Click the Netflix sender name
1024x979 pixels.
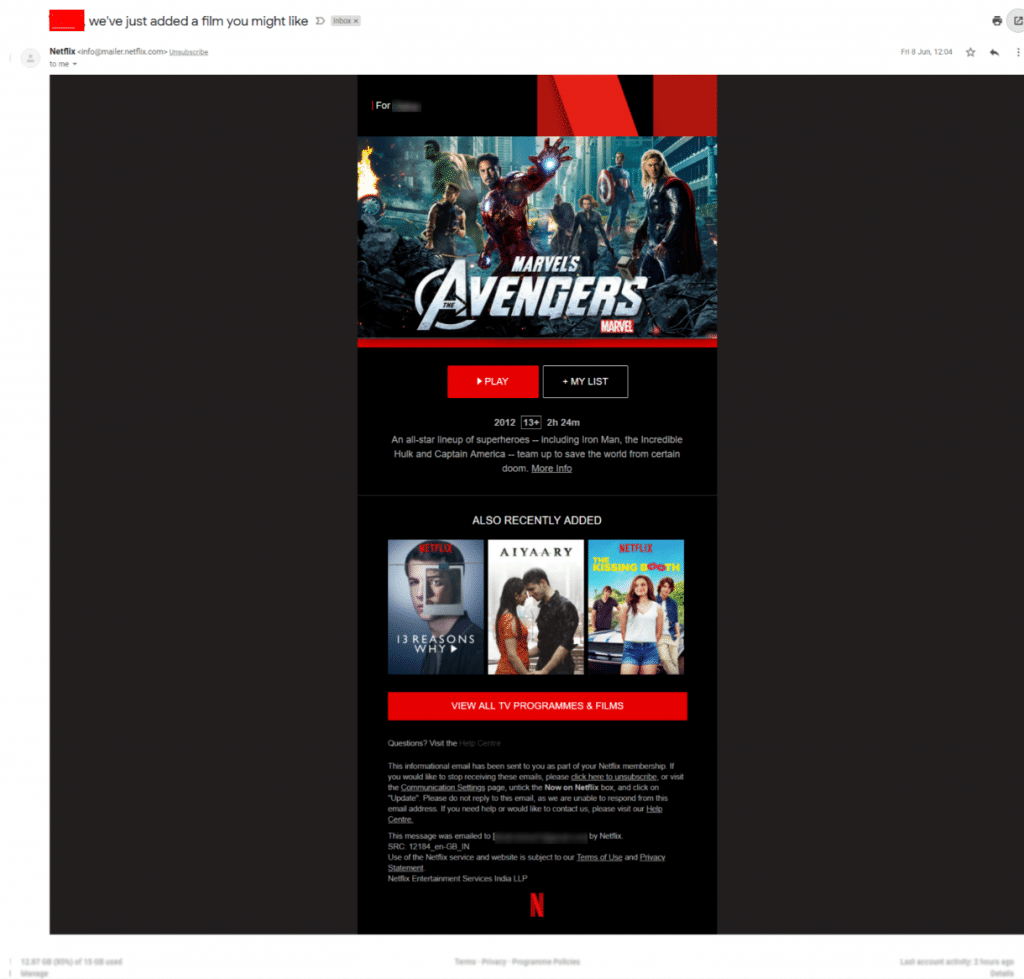(x=62, y=52)
